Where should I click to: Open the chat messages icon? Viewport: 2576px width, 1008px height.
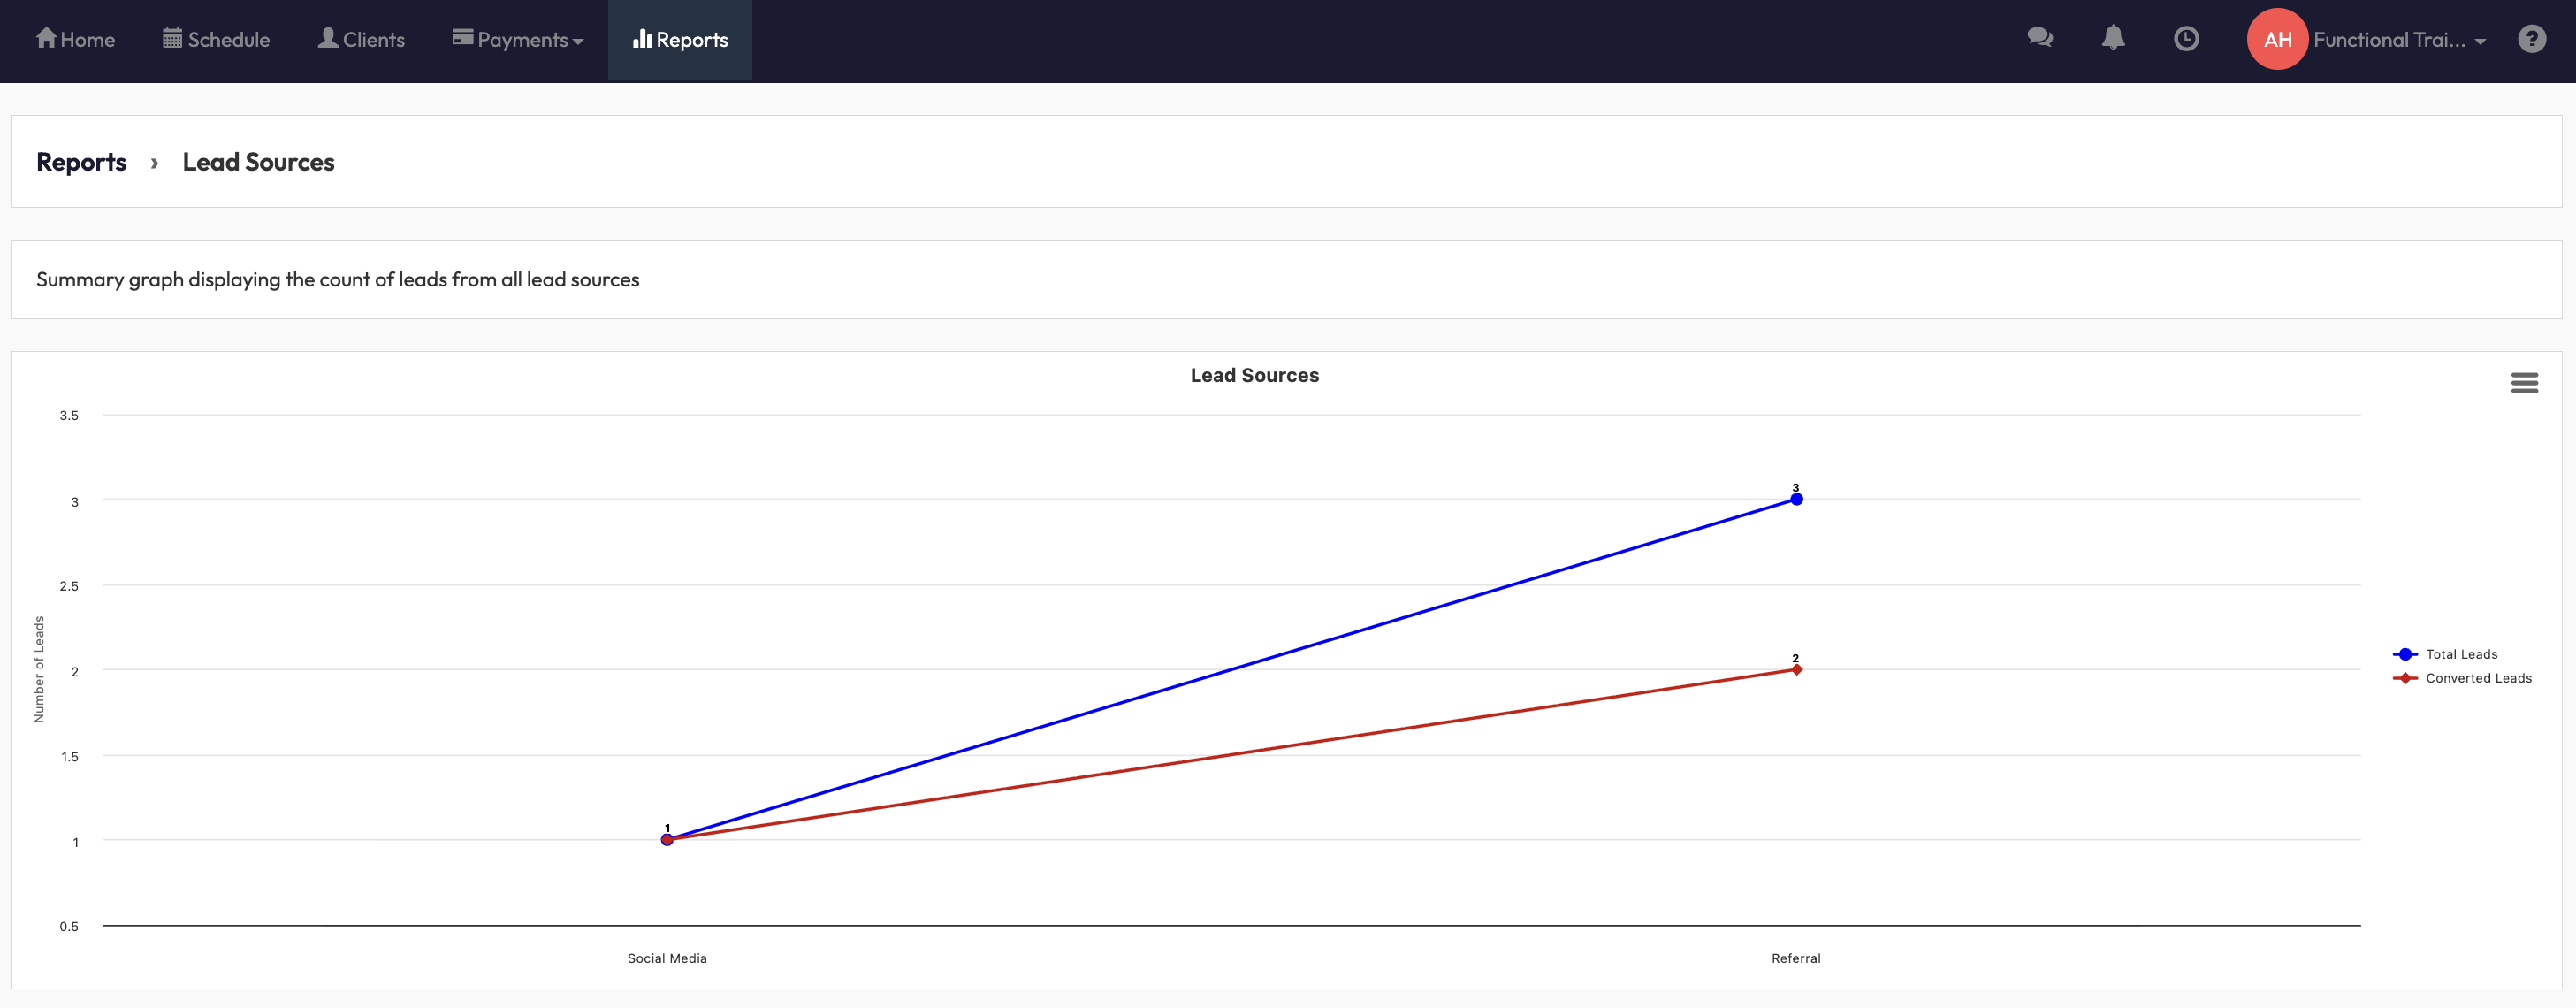[2039, 39]
